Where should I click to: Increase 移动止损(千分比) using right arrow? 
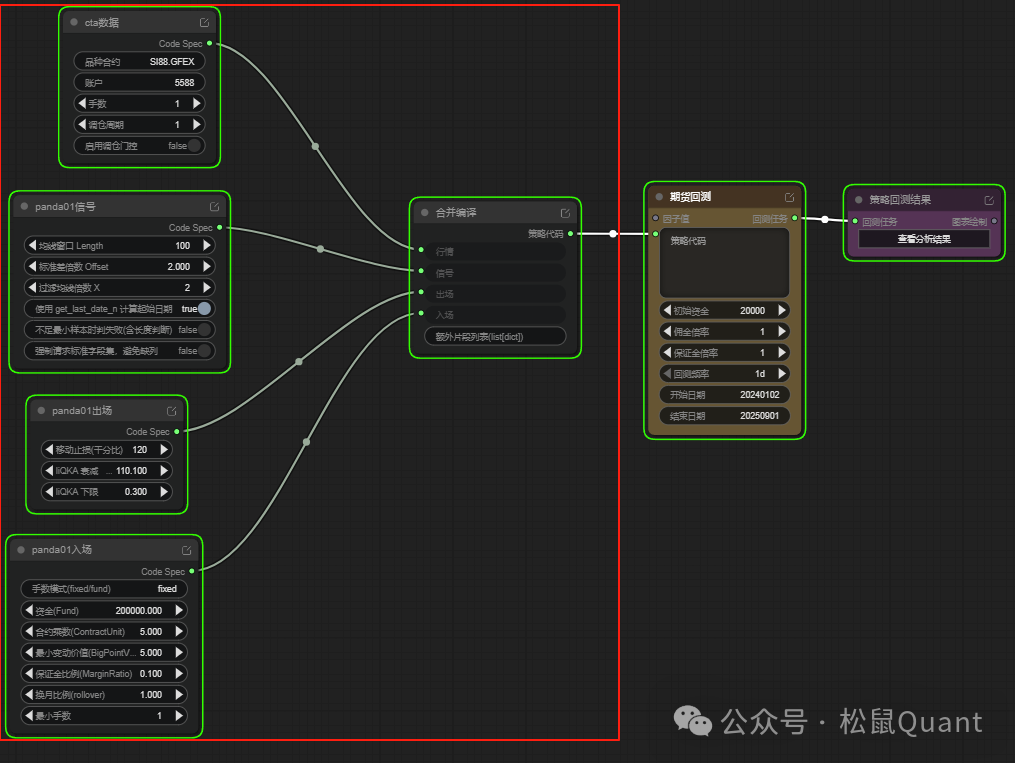point(164,450)
